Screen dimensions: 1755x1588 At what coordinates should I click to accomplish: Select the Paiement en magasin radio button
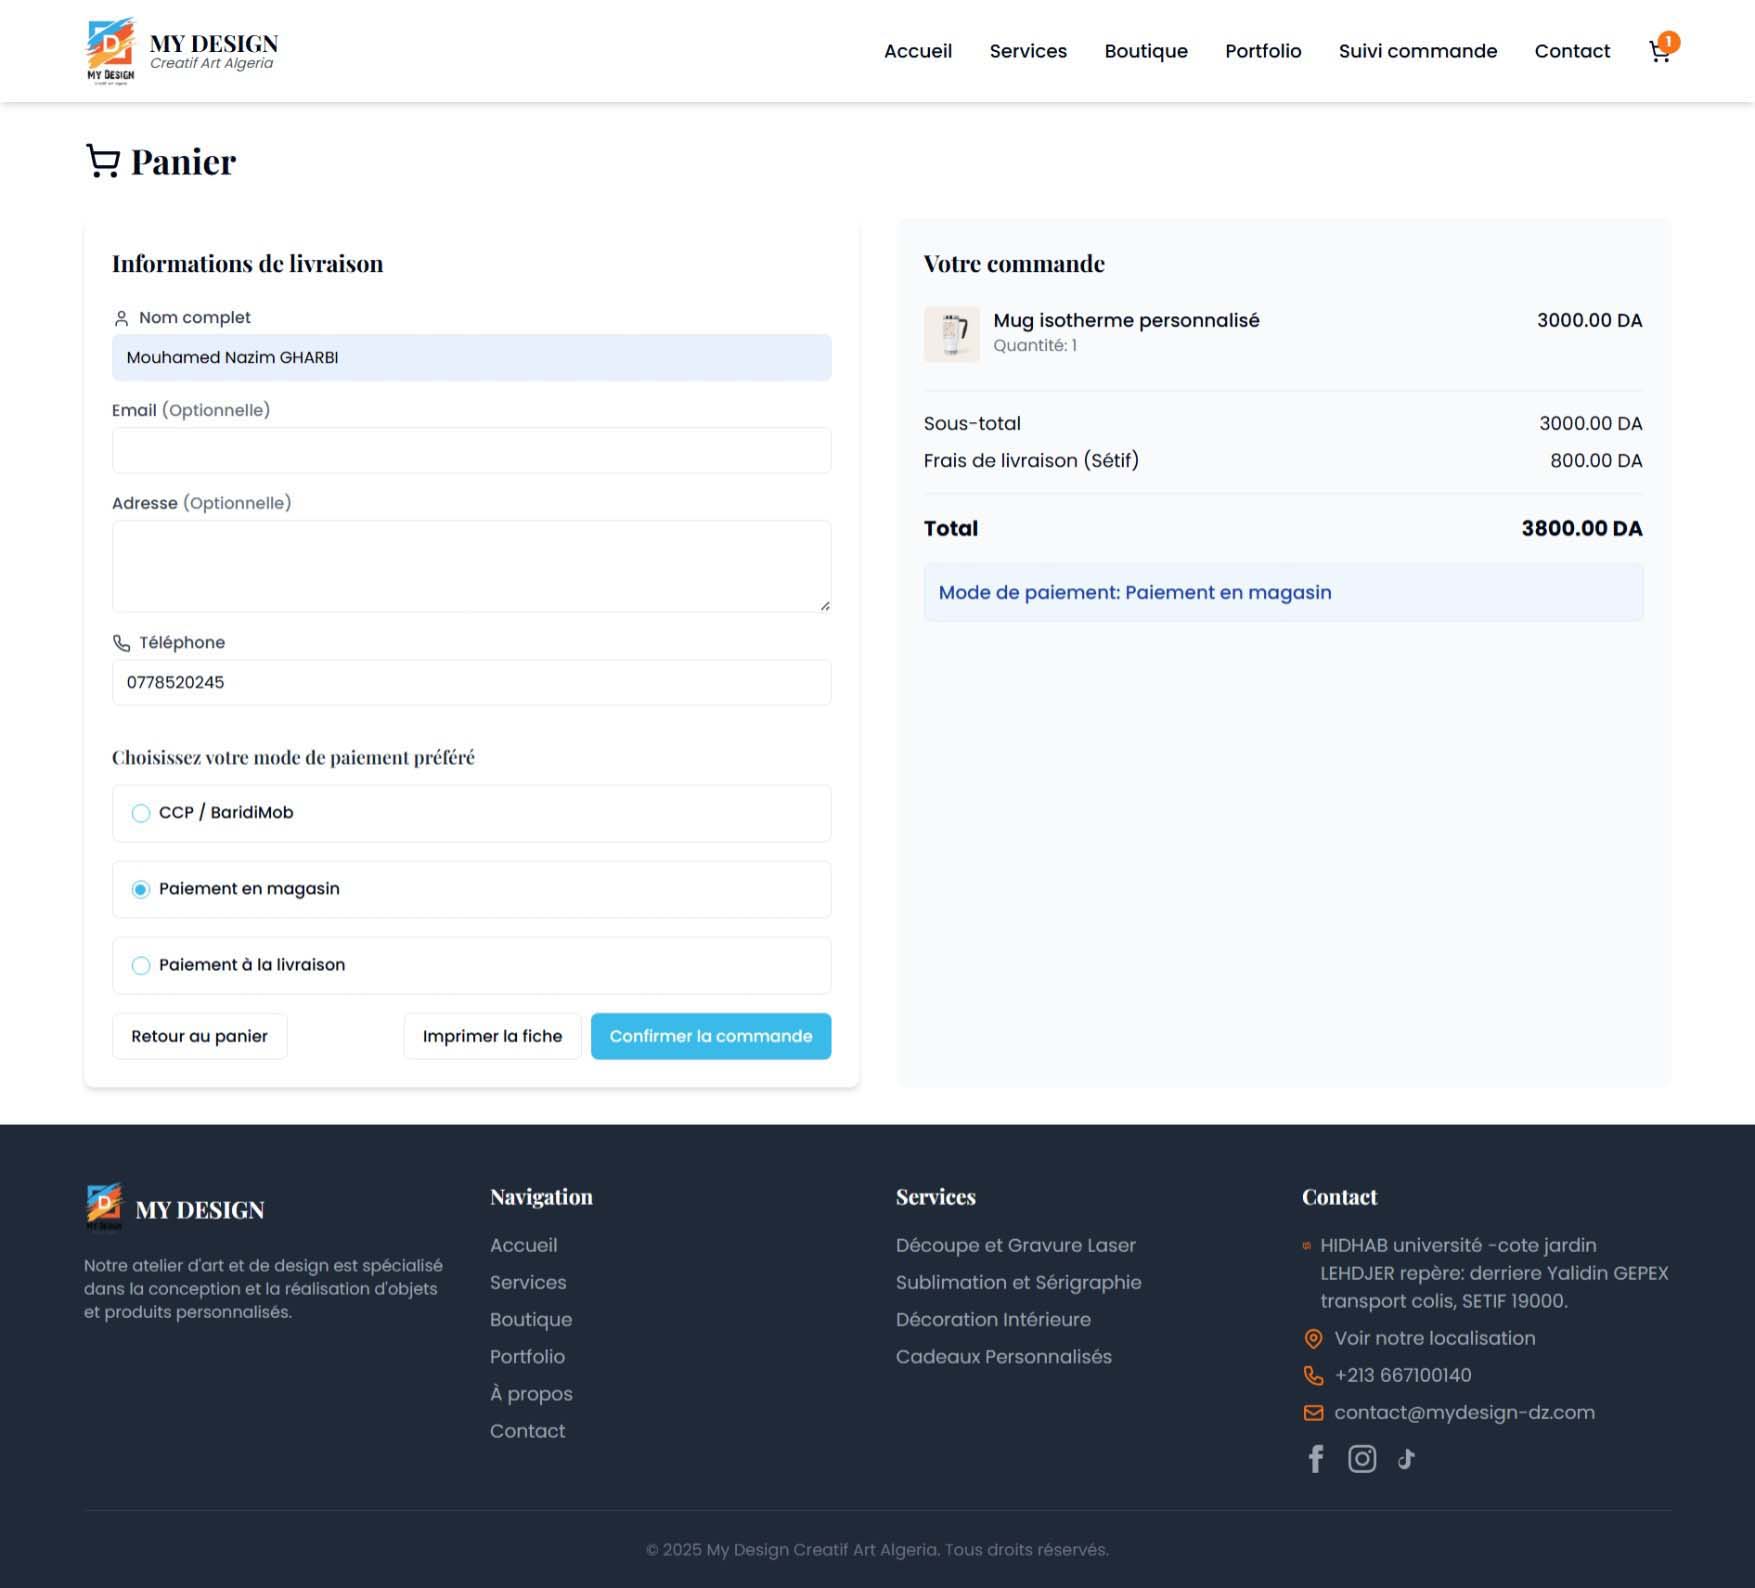click(140, 889)
